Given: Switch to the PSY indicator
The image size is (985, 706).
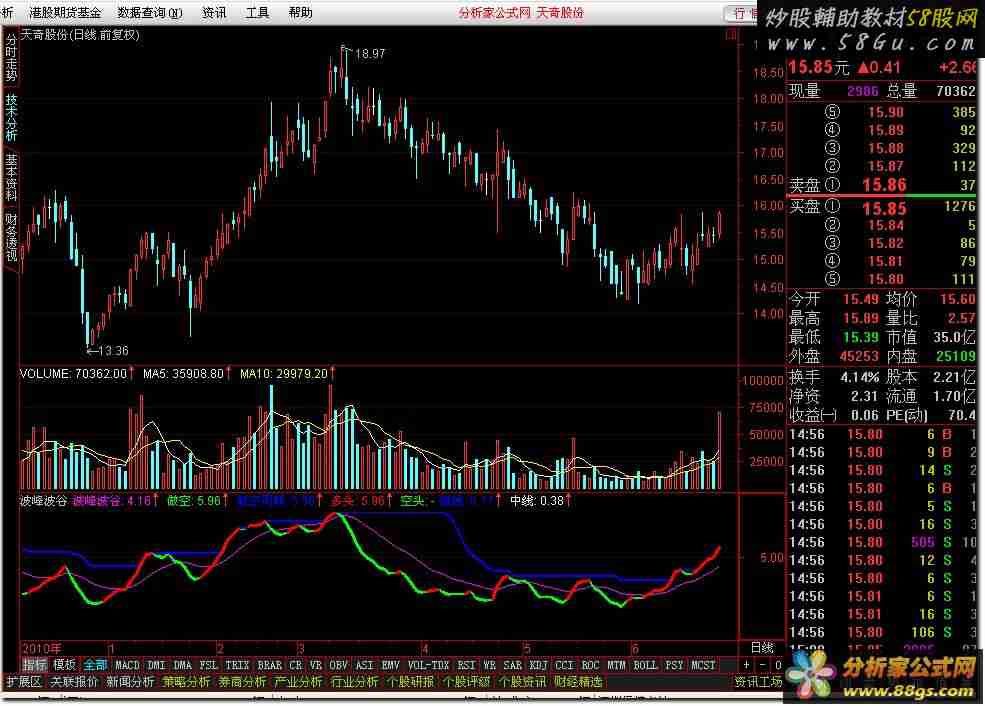Looking at the screenshot, I should 675,665.
